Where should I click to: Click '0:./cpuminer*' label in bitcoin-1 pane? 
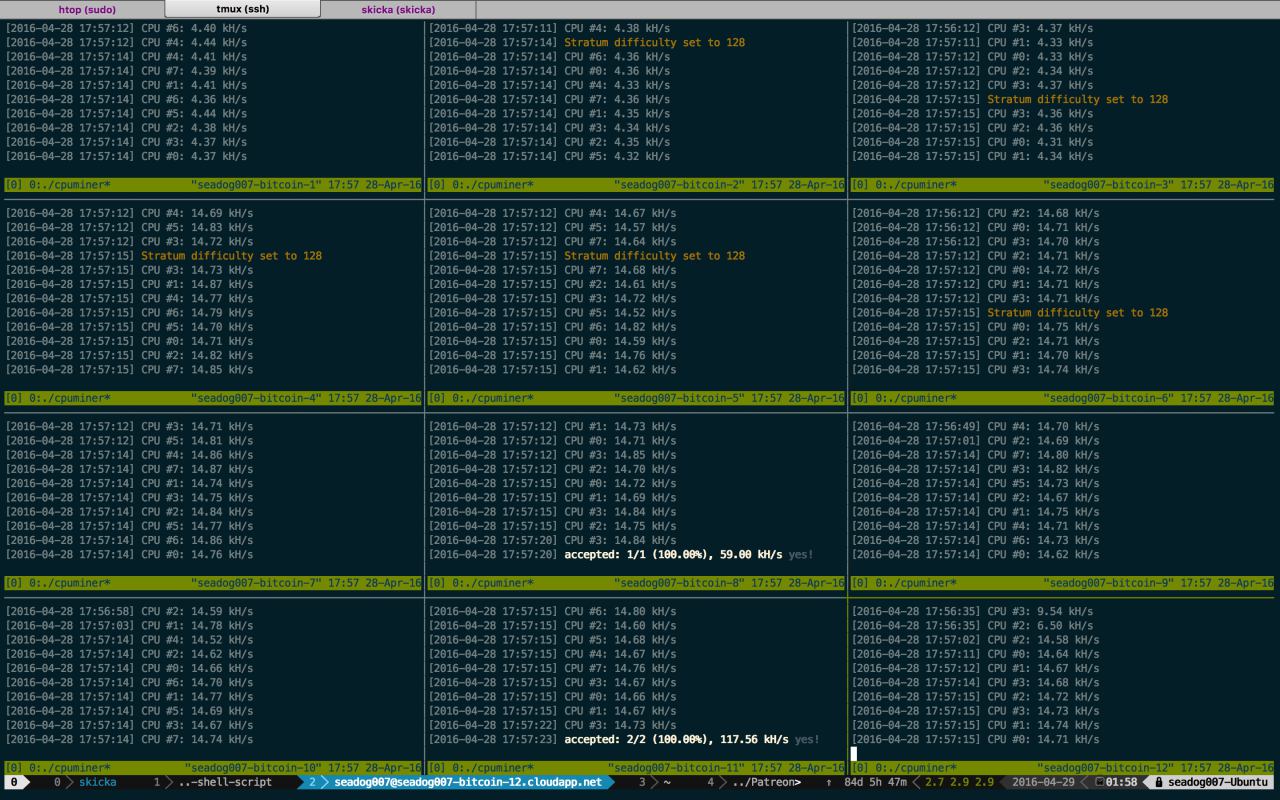click(x=68, y=185)
